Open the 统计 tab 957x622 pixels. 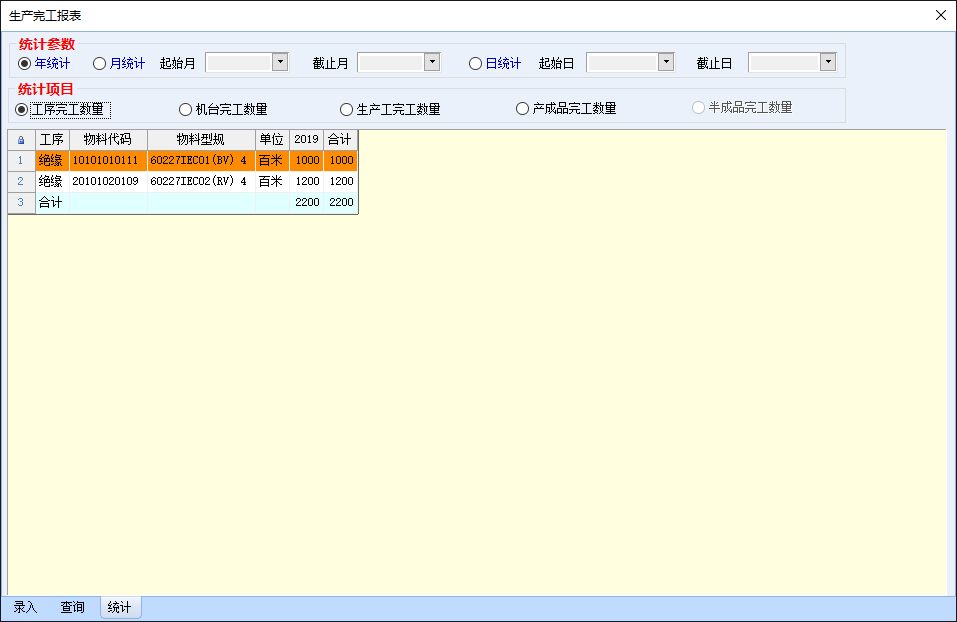pos(119,607)
